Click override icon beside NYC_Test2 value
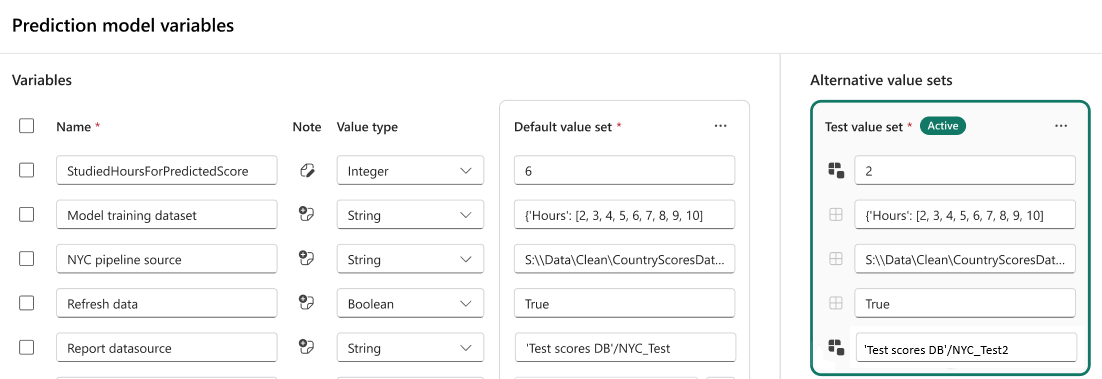The image size is (1102, 379). tap(836, 347)
